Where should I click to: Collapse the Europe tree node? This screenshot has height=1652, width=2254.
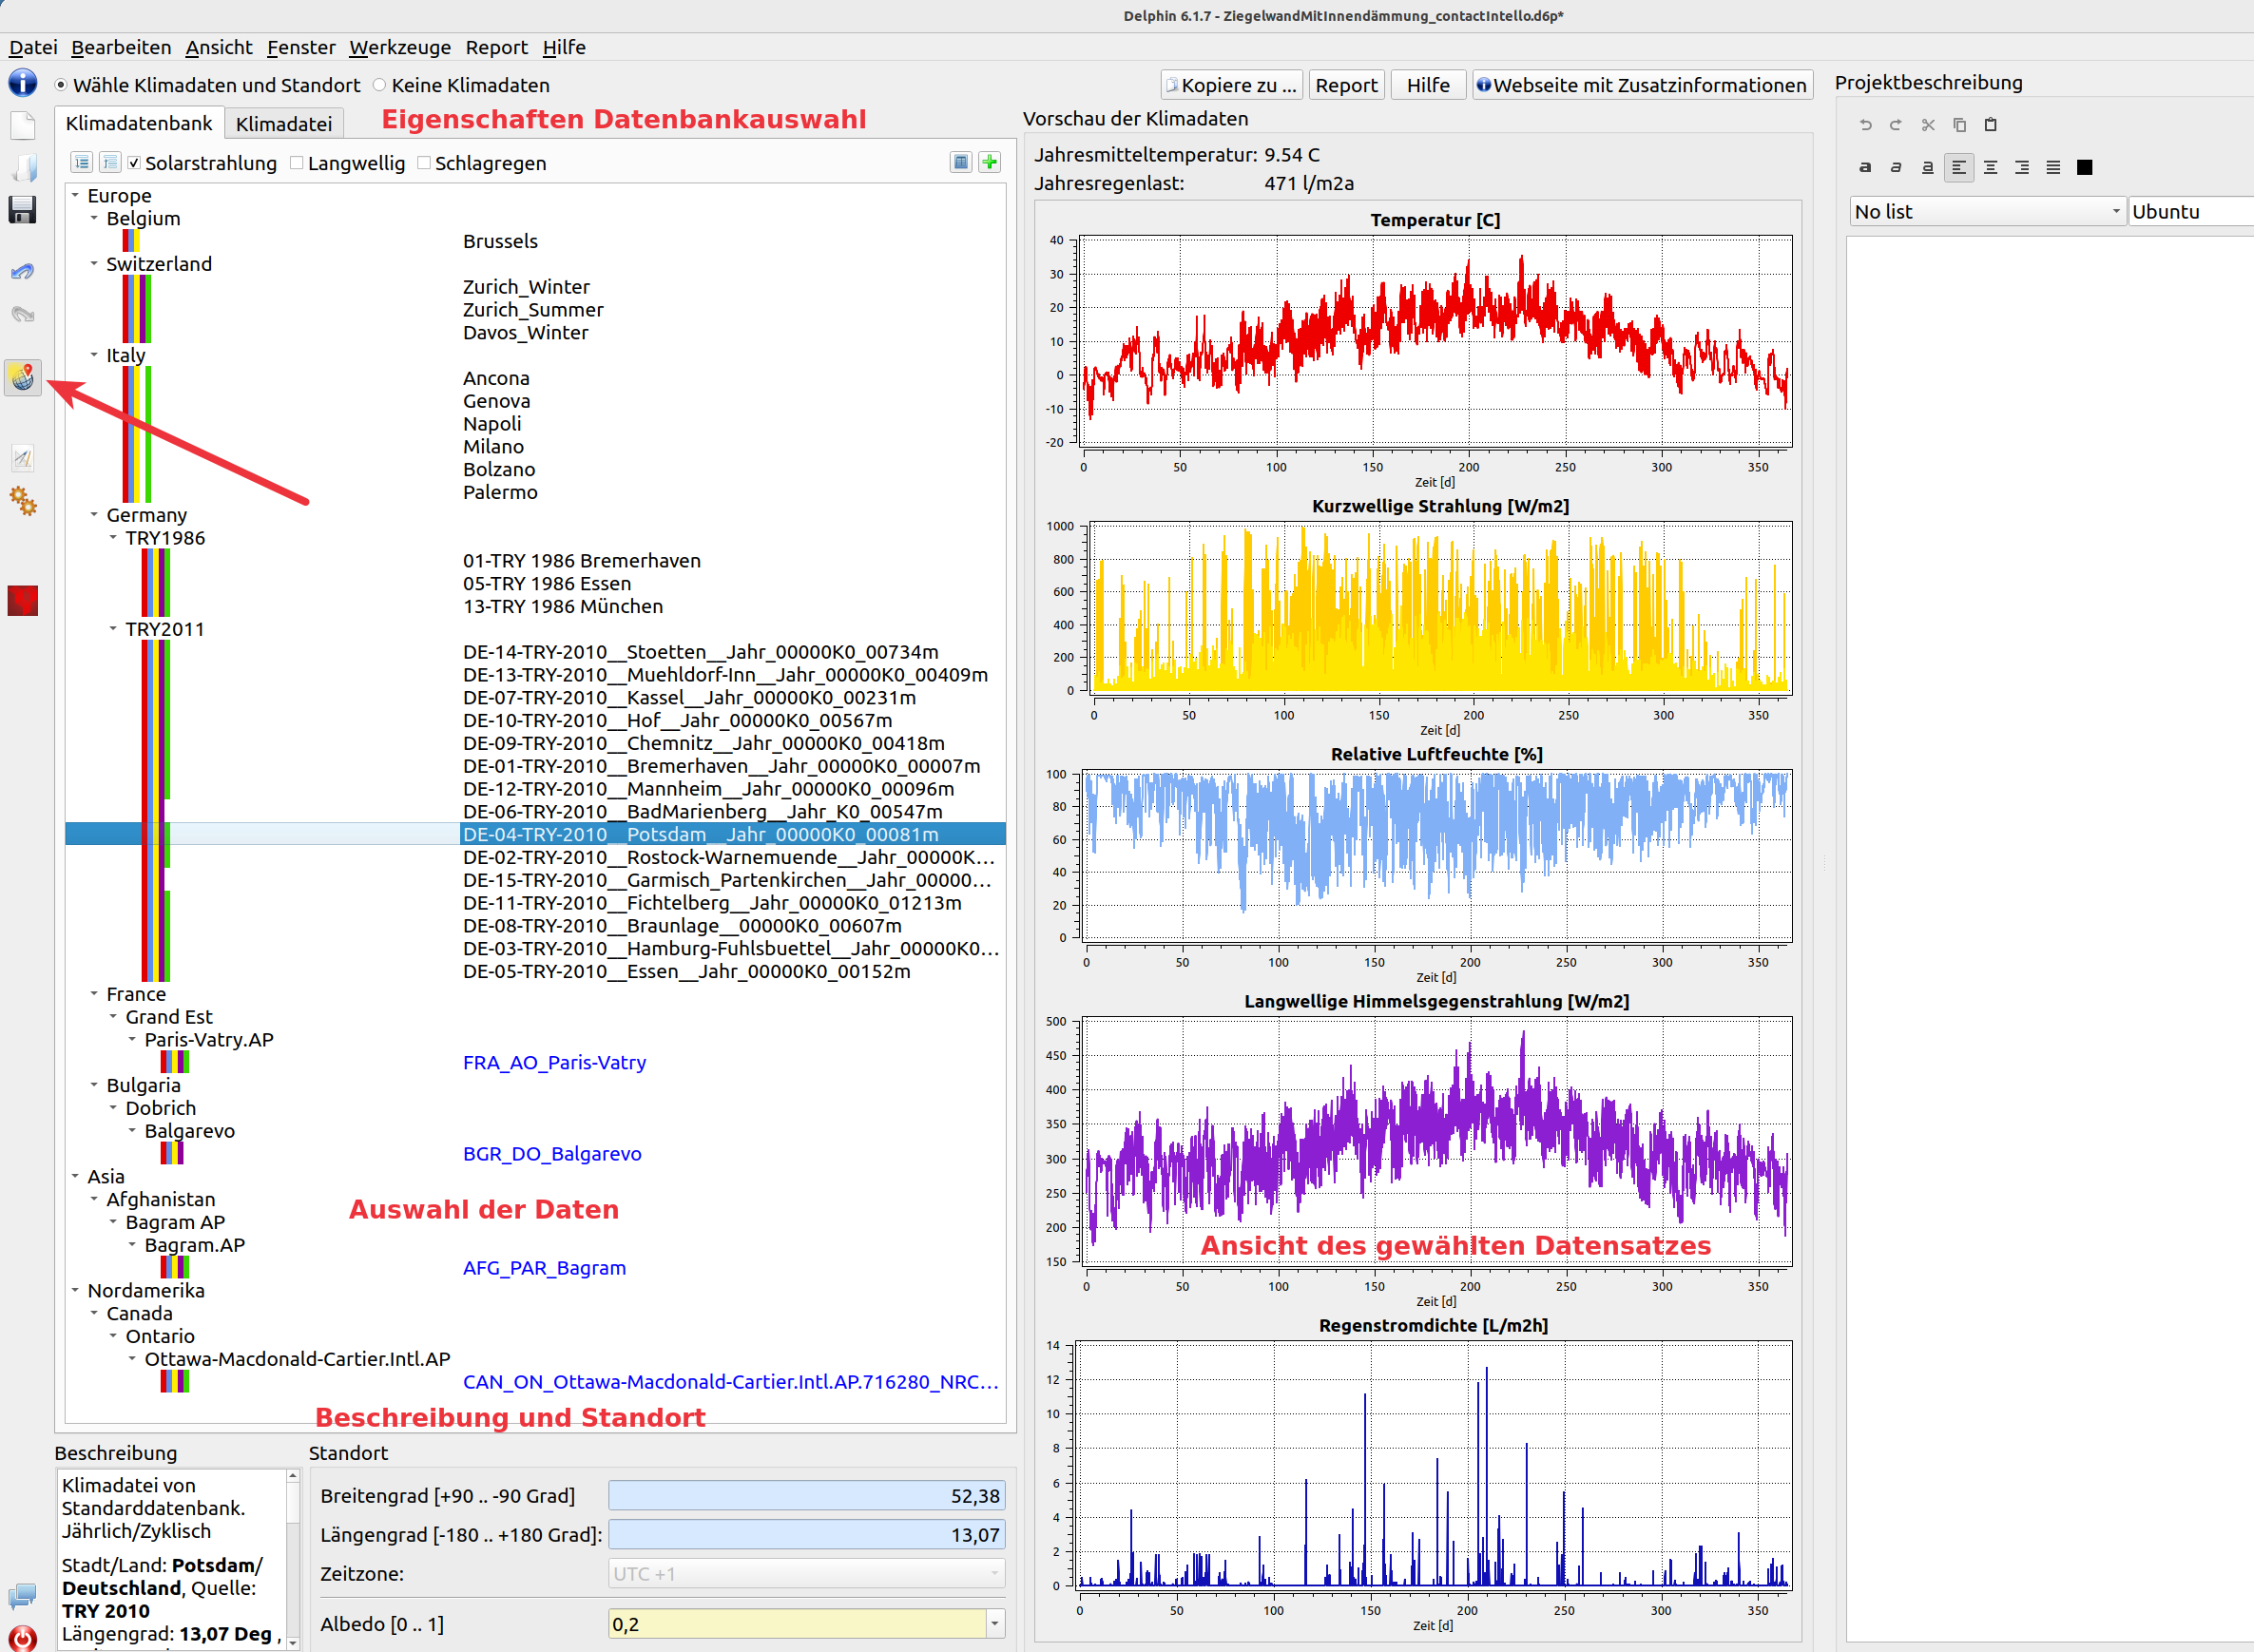75,196
